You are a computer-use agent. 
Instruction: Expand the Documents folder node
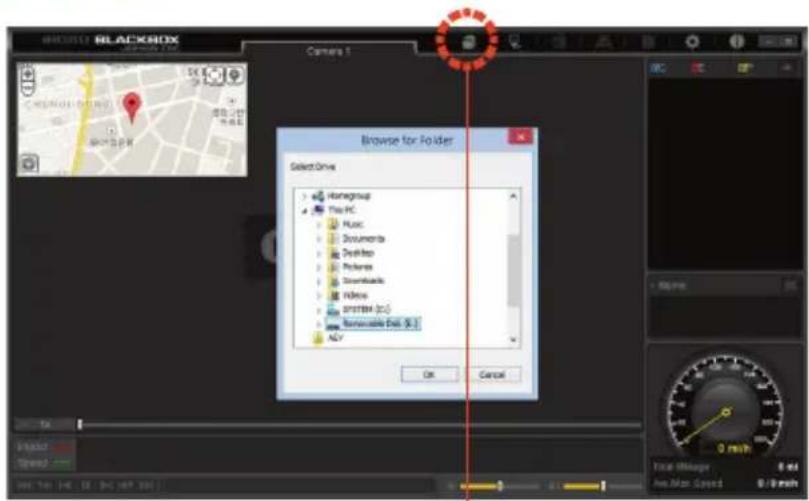(319, 239)
